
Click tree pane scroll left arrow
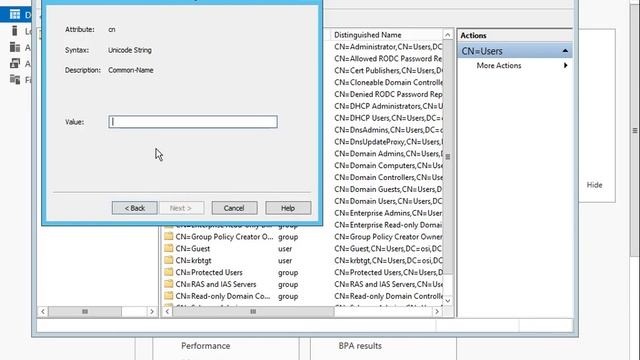click(43, 311)
